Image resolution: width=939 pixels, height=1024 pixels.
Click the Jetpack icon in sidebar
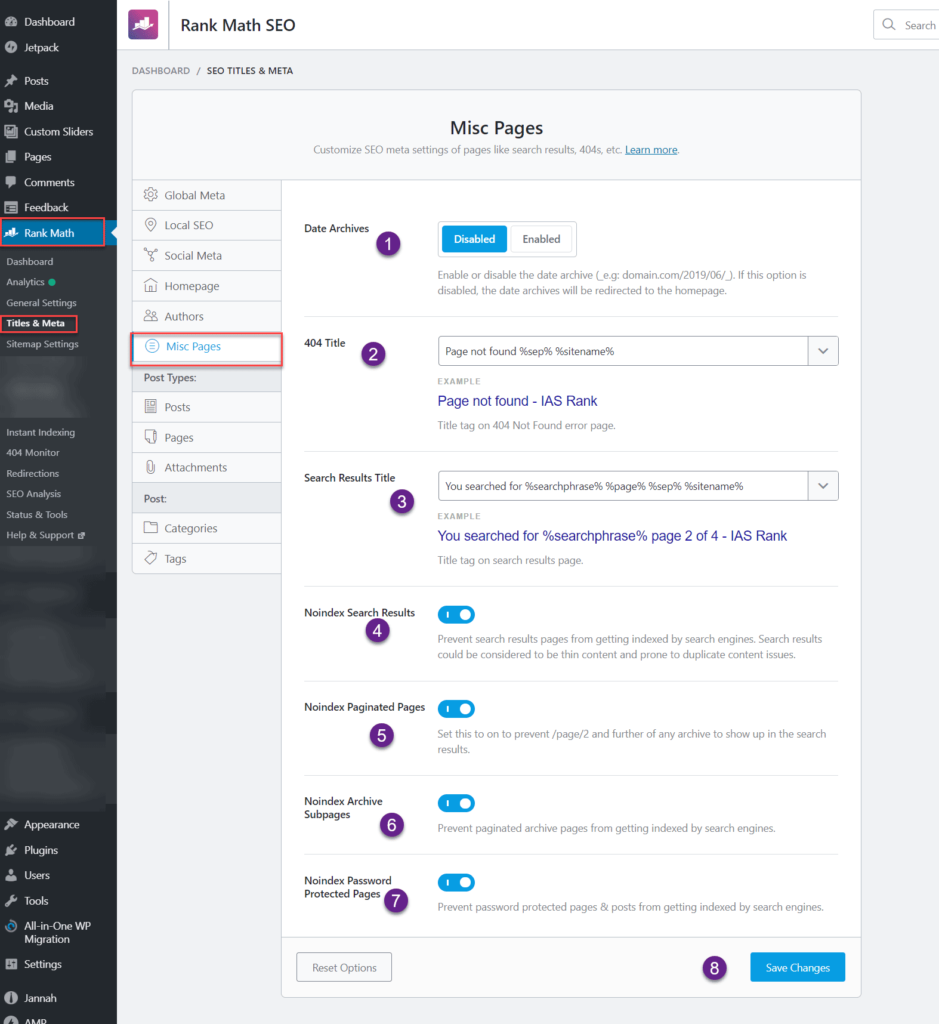pos(11,48)
